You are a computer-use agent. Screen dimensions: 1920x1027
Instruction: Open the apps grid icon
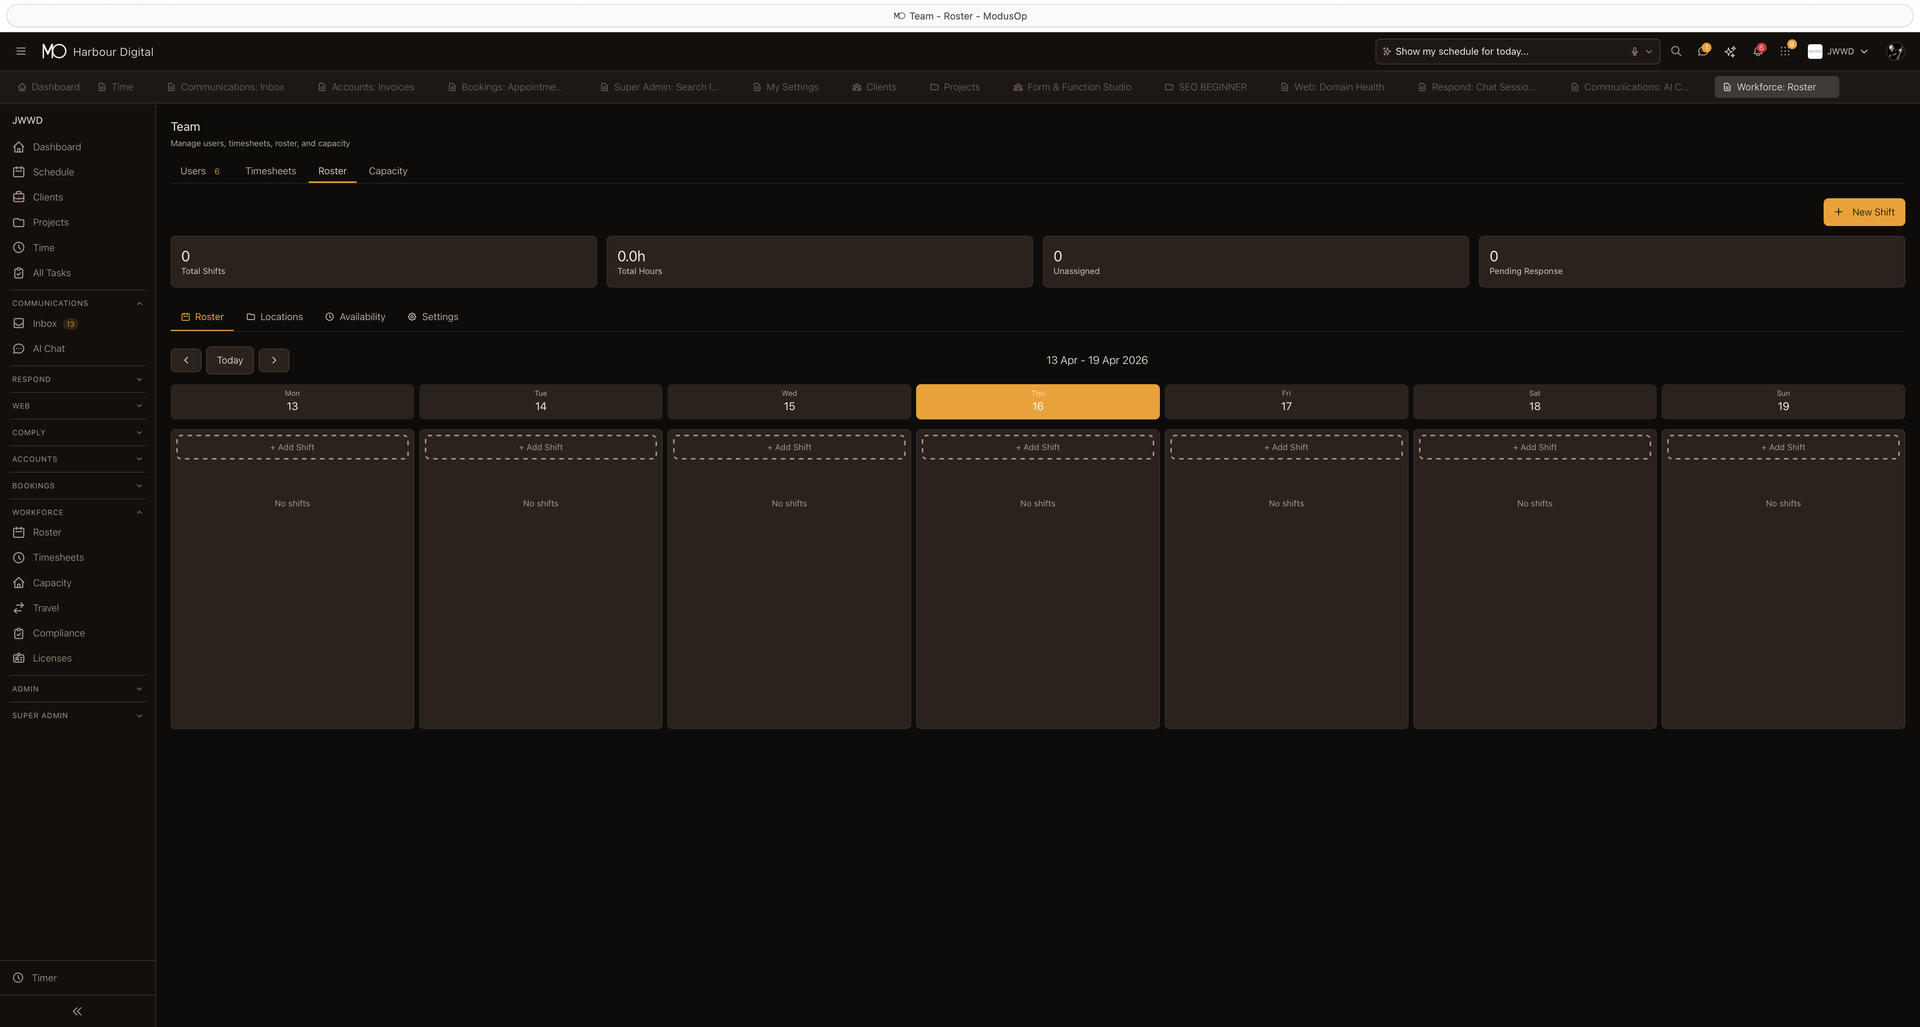pyautogui.click(x=1785, y=51)
